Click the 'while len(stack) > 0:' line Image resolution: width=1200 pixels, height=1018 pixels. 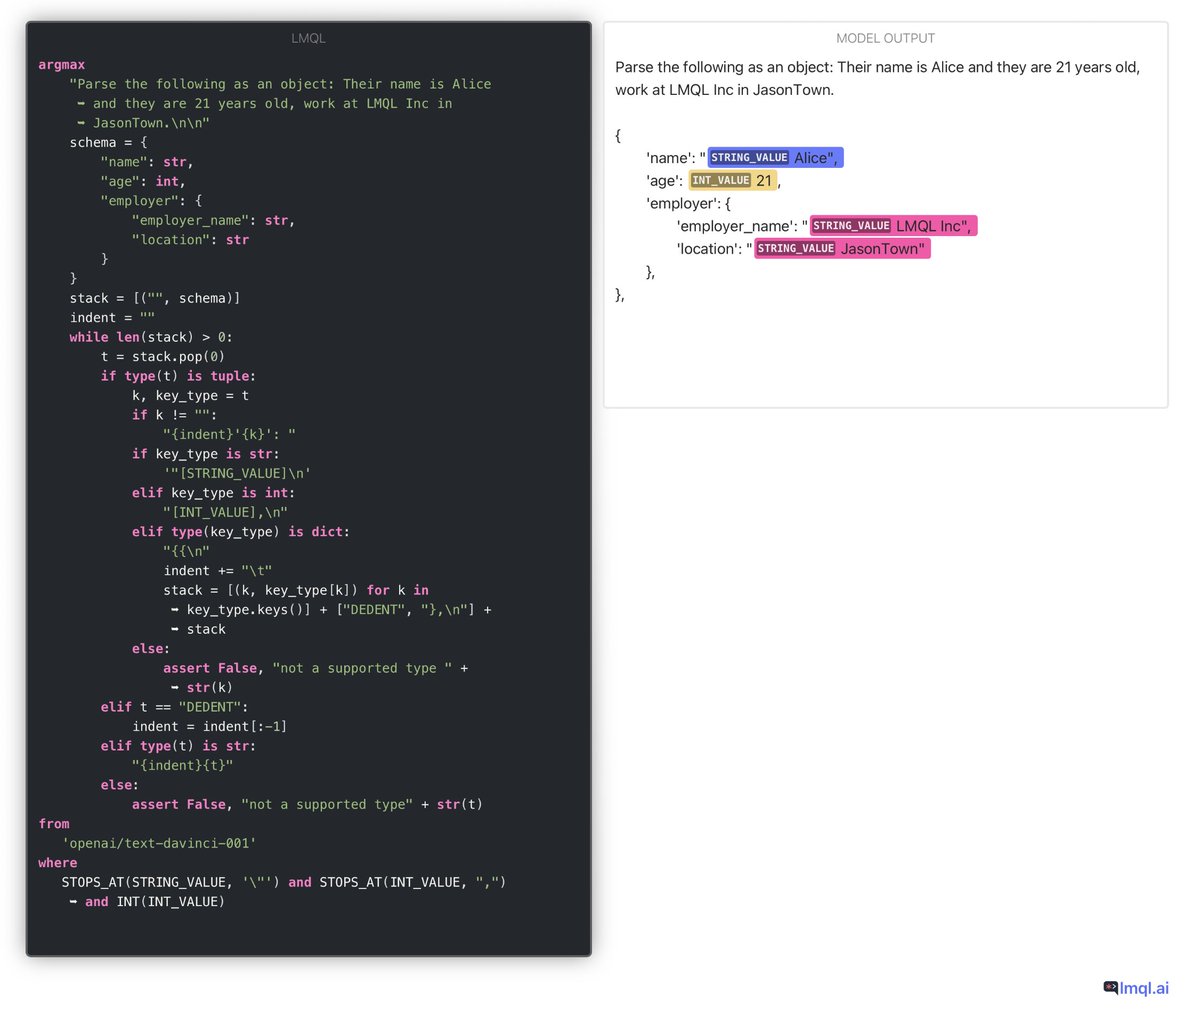point(151,337)
